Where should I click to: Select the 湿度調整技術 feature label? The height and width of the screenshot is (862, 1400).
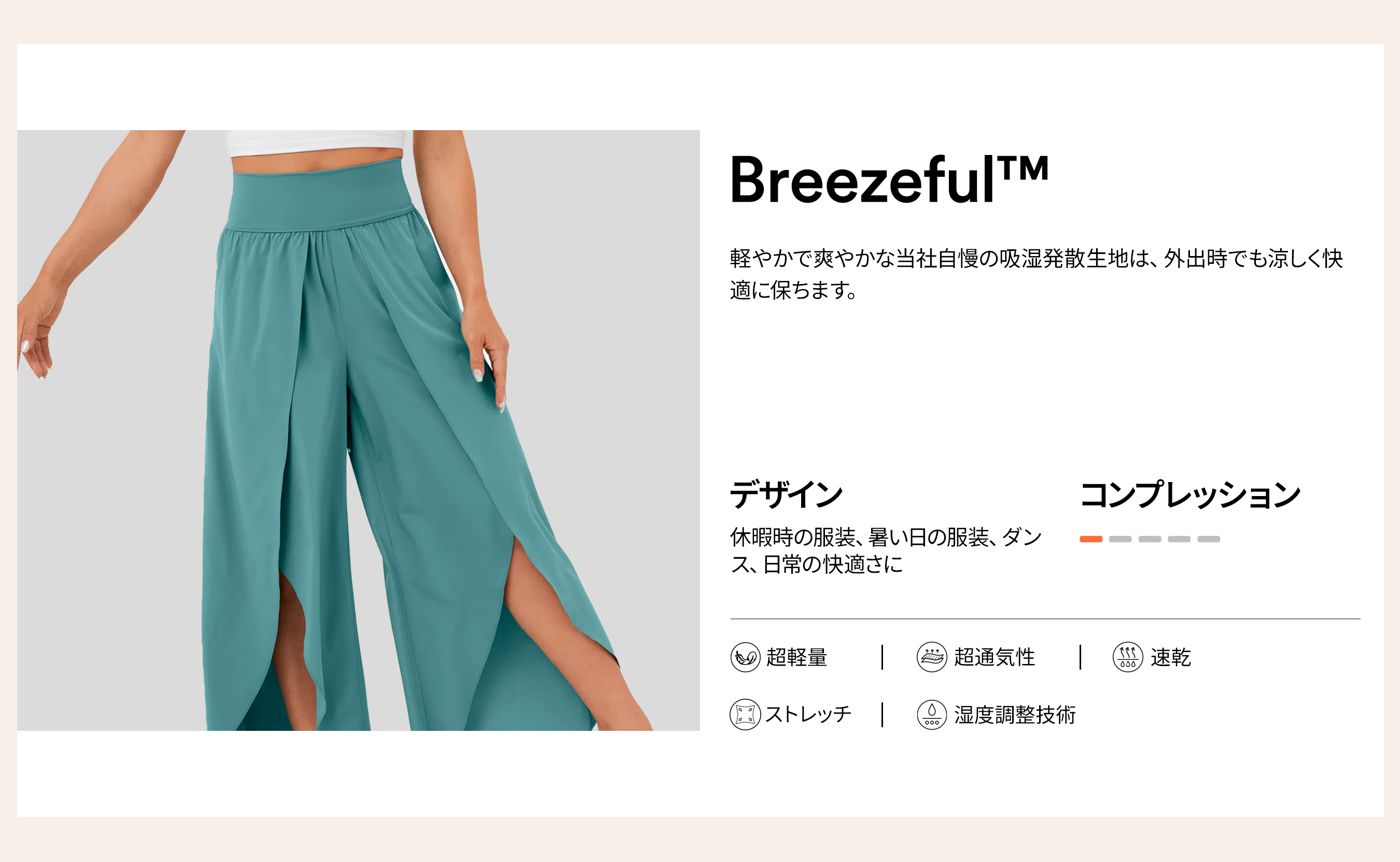1015,715
